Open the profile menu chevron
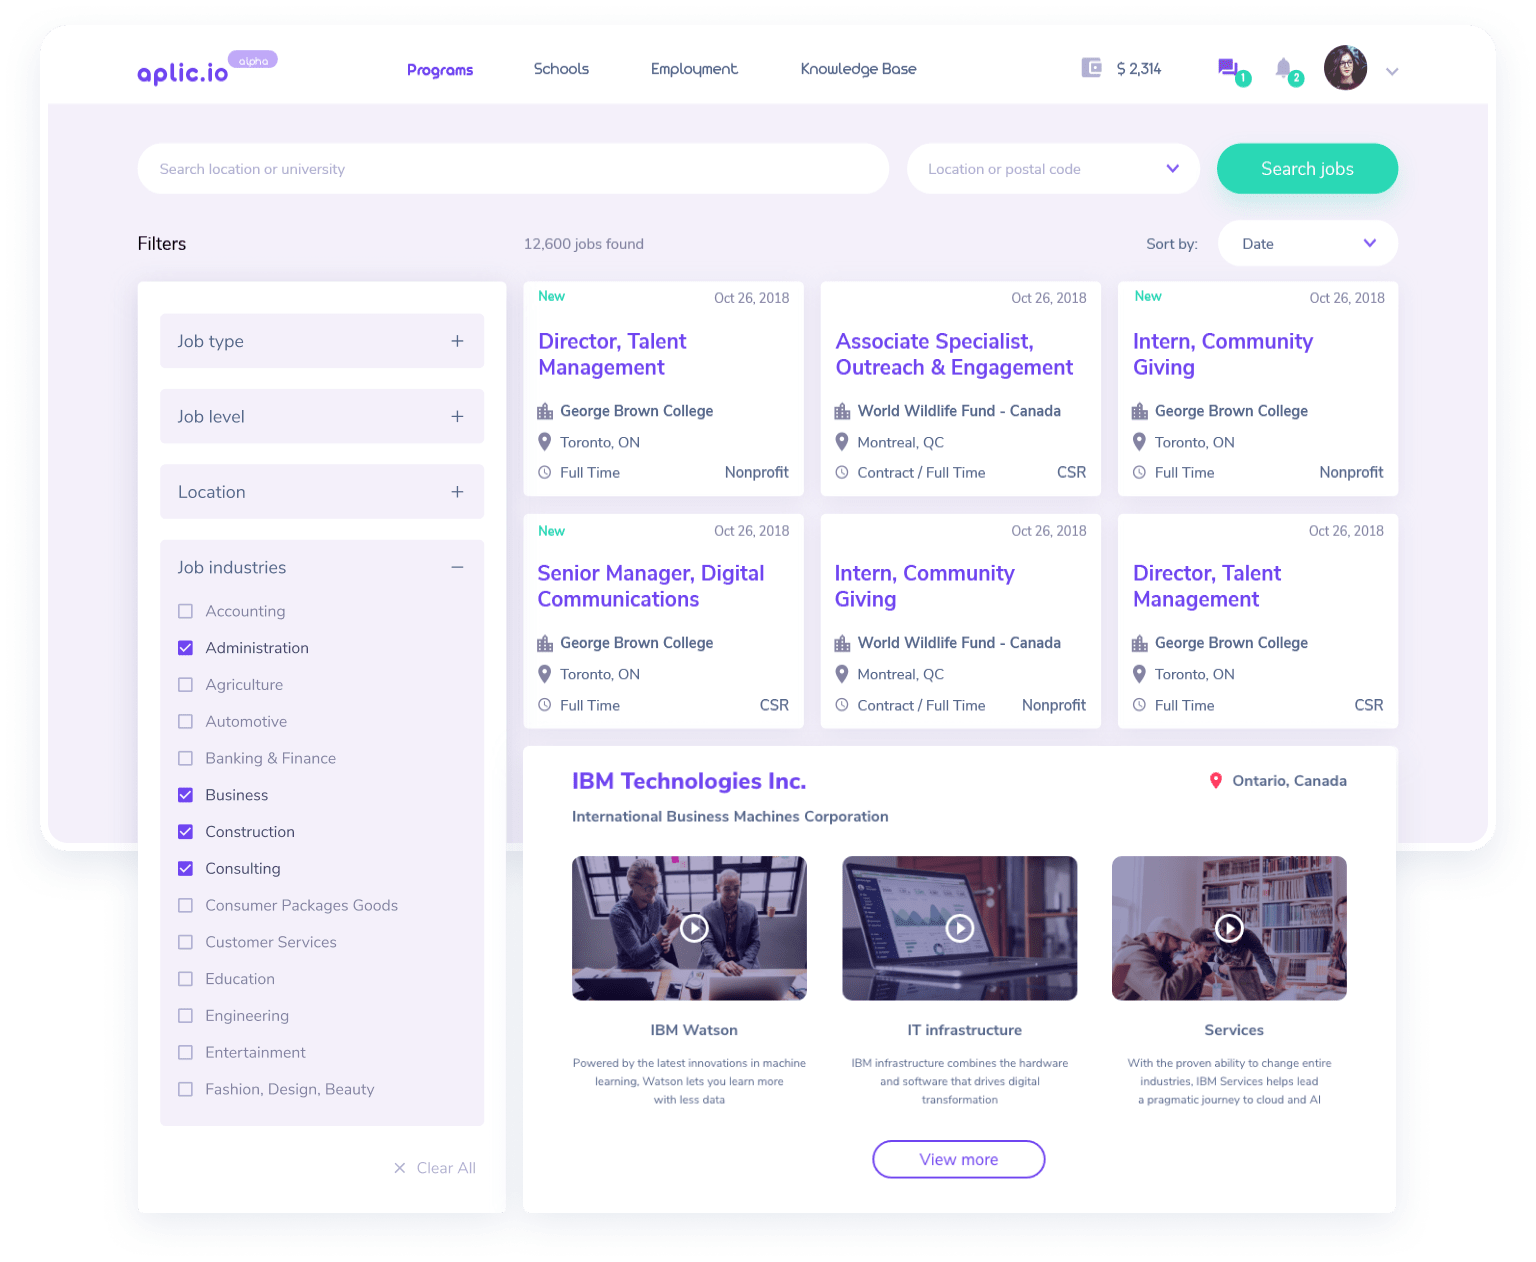Screen dimensions: 1536x1262 click(1392, 71)
